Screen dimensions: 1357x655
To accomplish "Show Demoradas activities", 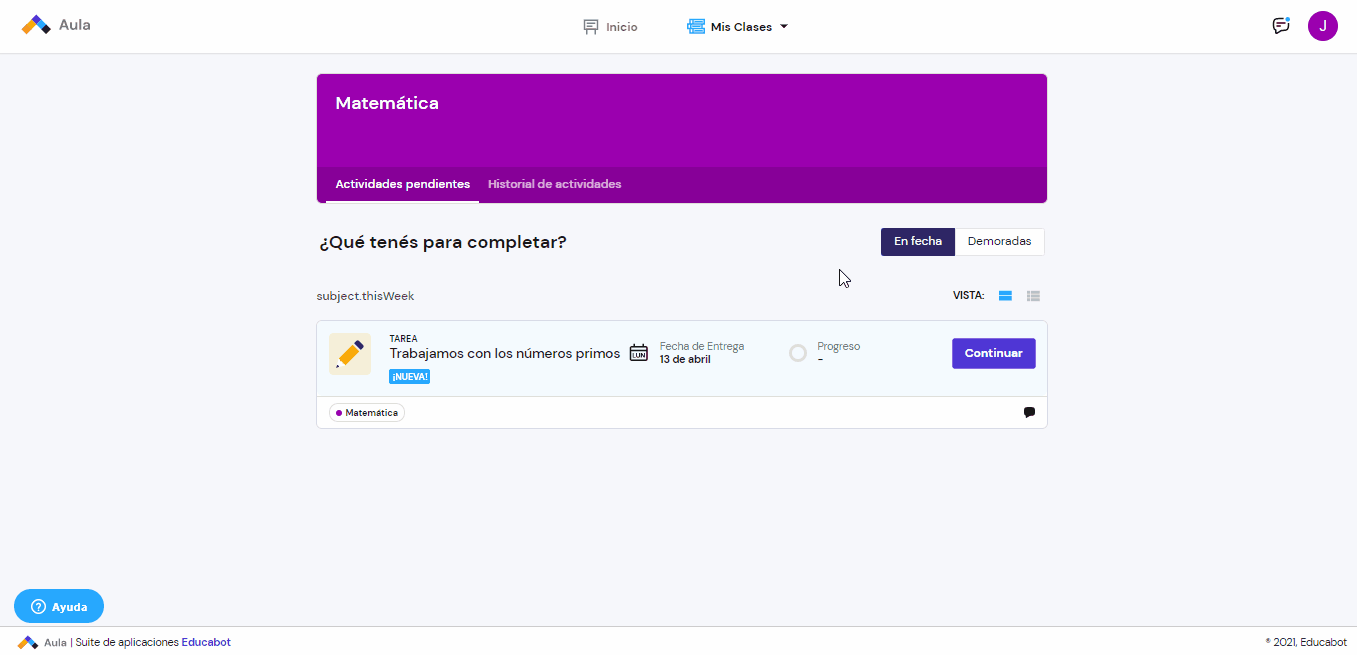I will point(1000,242).
